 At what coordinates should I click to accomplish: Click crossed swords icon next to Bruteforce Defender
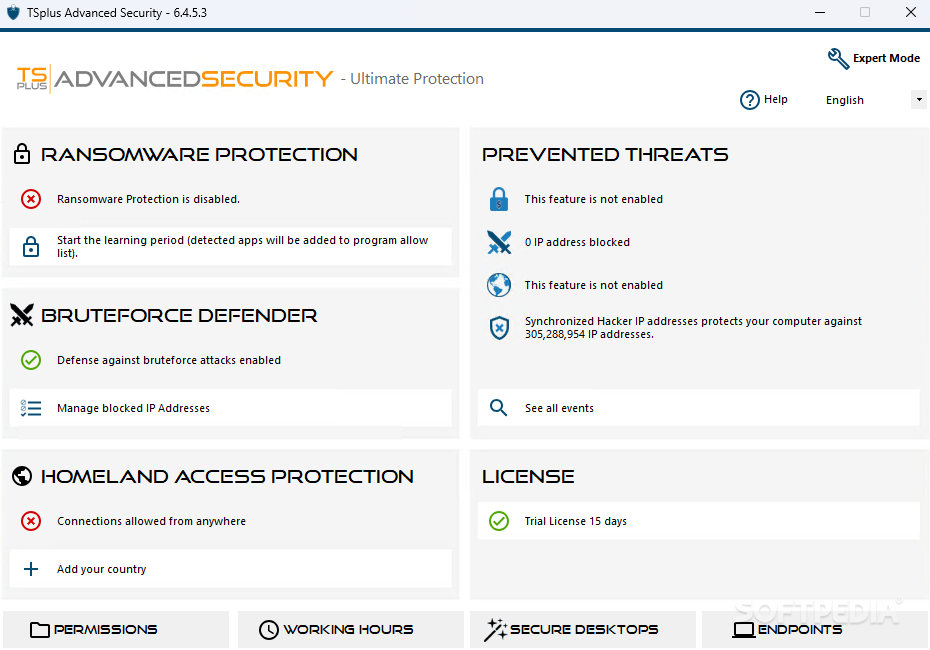point(22,315)
